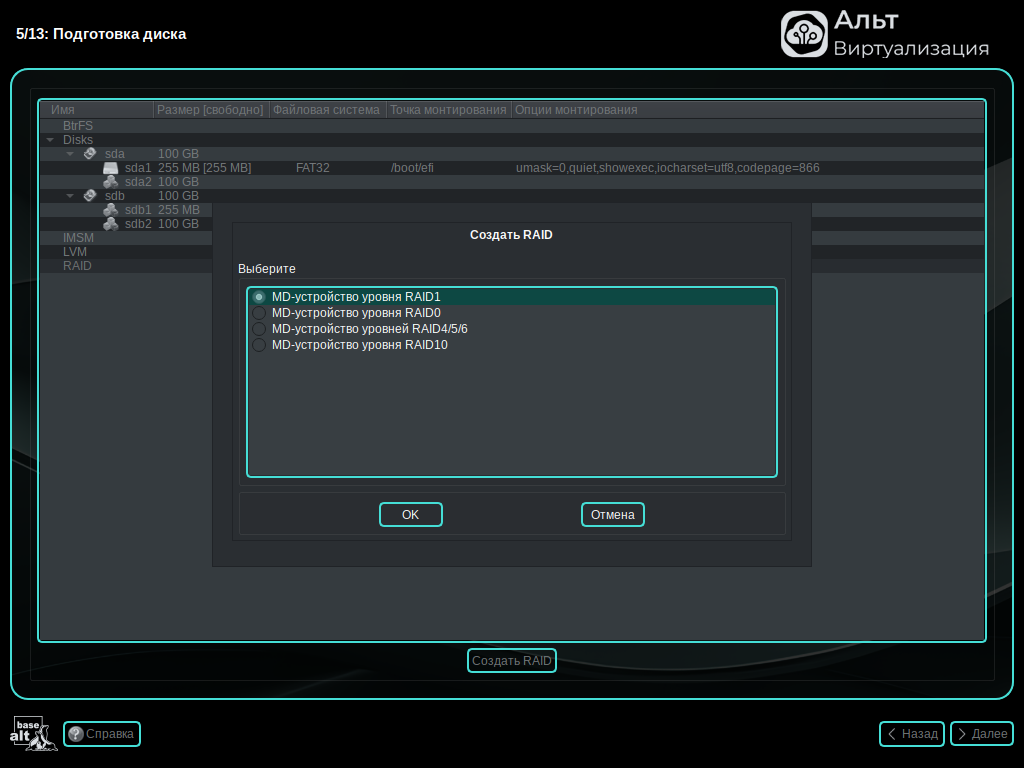Click the sda1 size 255 MB [255 MB]
Screen dimensions: 1024x768
coord(204,168)
